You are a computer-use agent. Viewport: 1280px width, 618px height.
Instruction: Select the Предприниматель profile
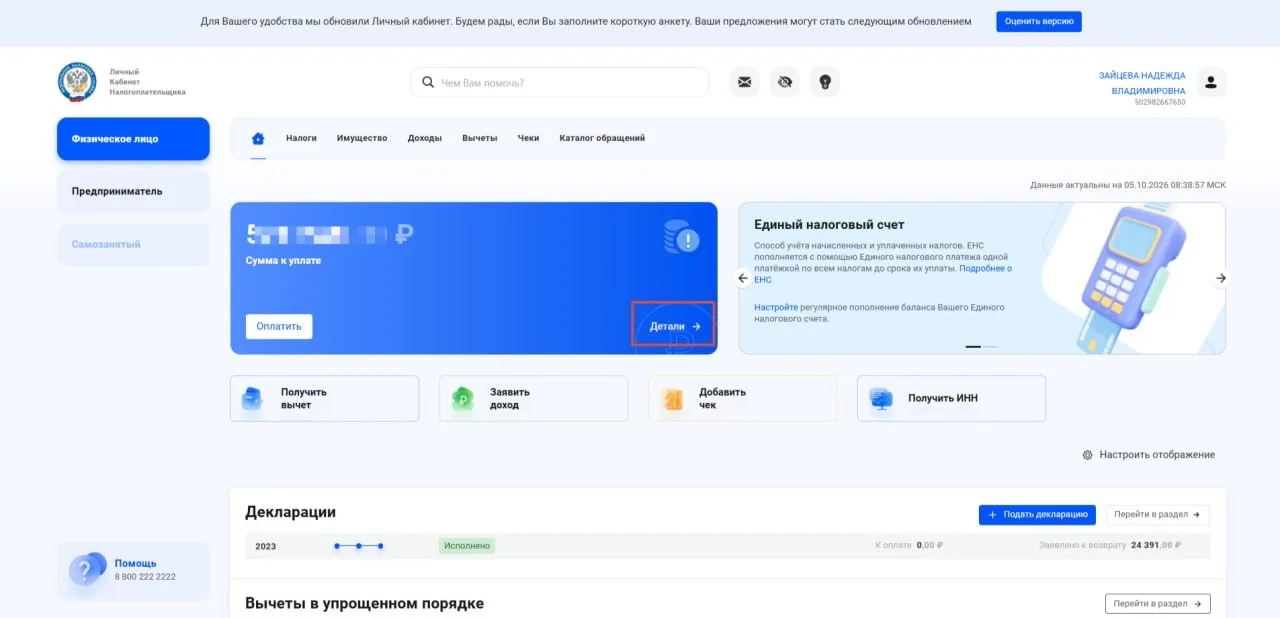point(133,191)
